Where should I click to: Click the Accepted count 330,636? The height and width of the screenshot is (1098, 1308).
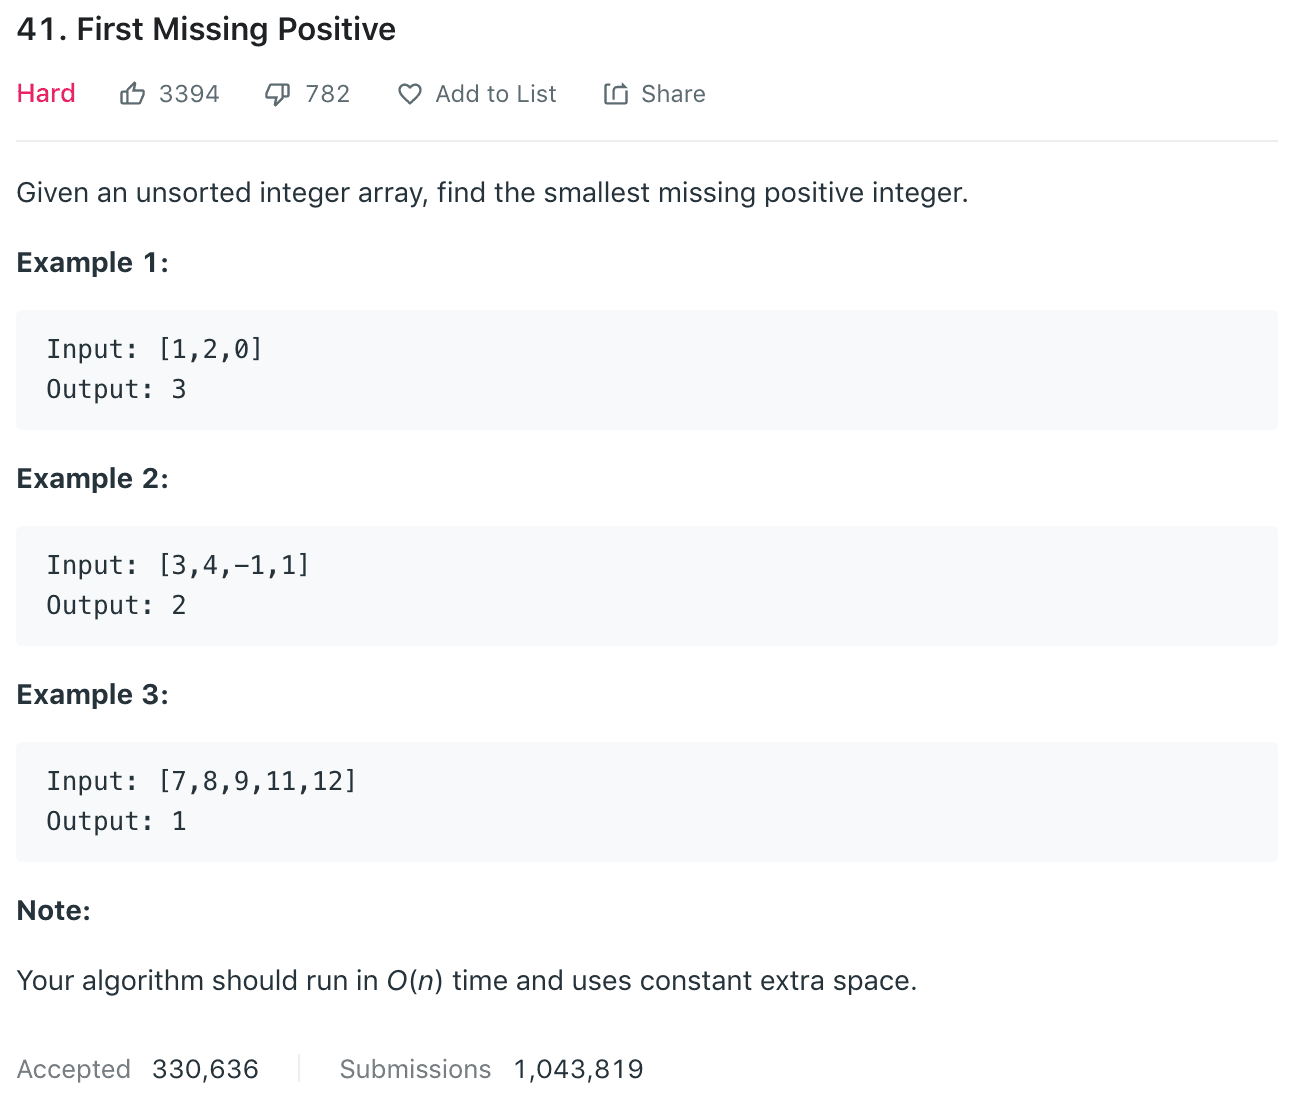pyautogui.click(x=205, y=1069)
